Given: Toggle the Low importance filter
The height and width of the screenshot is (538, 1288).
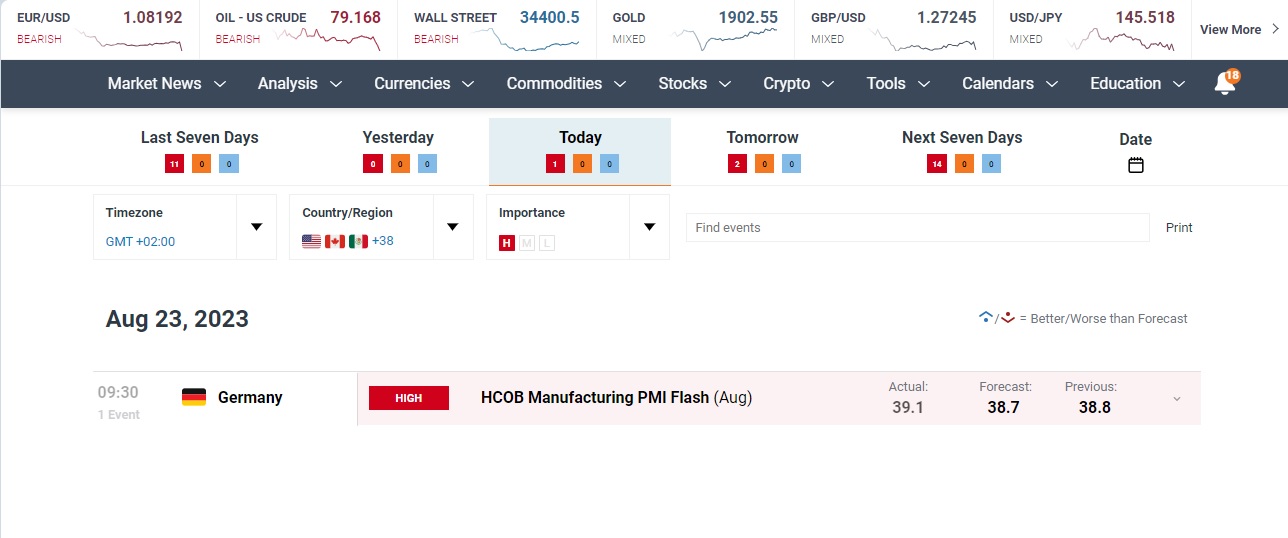Looking at the screenshot, I should click(546, 242).
